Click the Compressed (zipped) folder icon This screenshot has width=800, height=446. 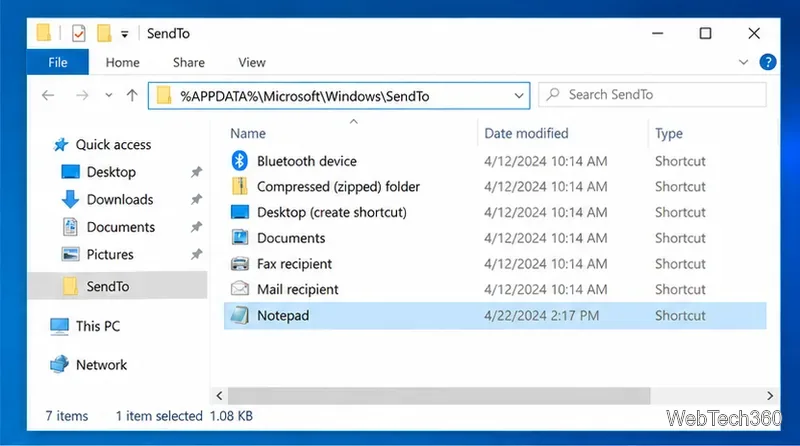coord(239,186)
